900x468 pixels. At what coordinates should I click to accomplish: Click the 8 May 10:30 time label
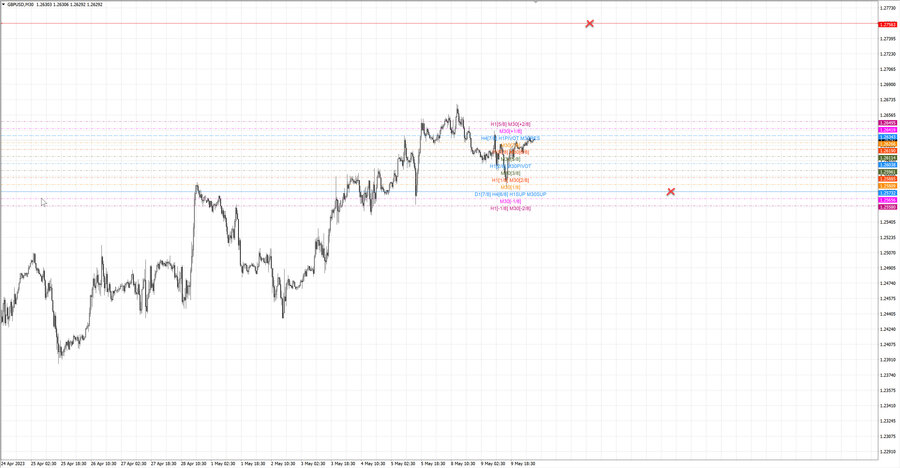463,463
